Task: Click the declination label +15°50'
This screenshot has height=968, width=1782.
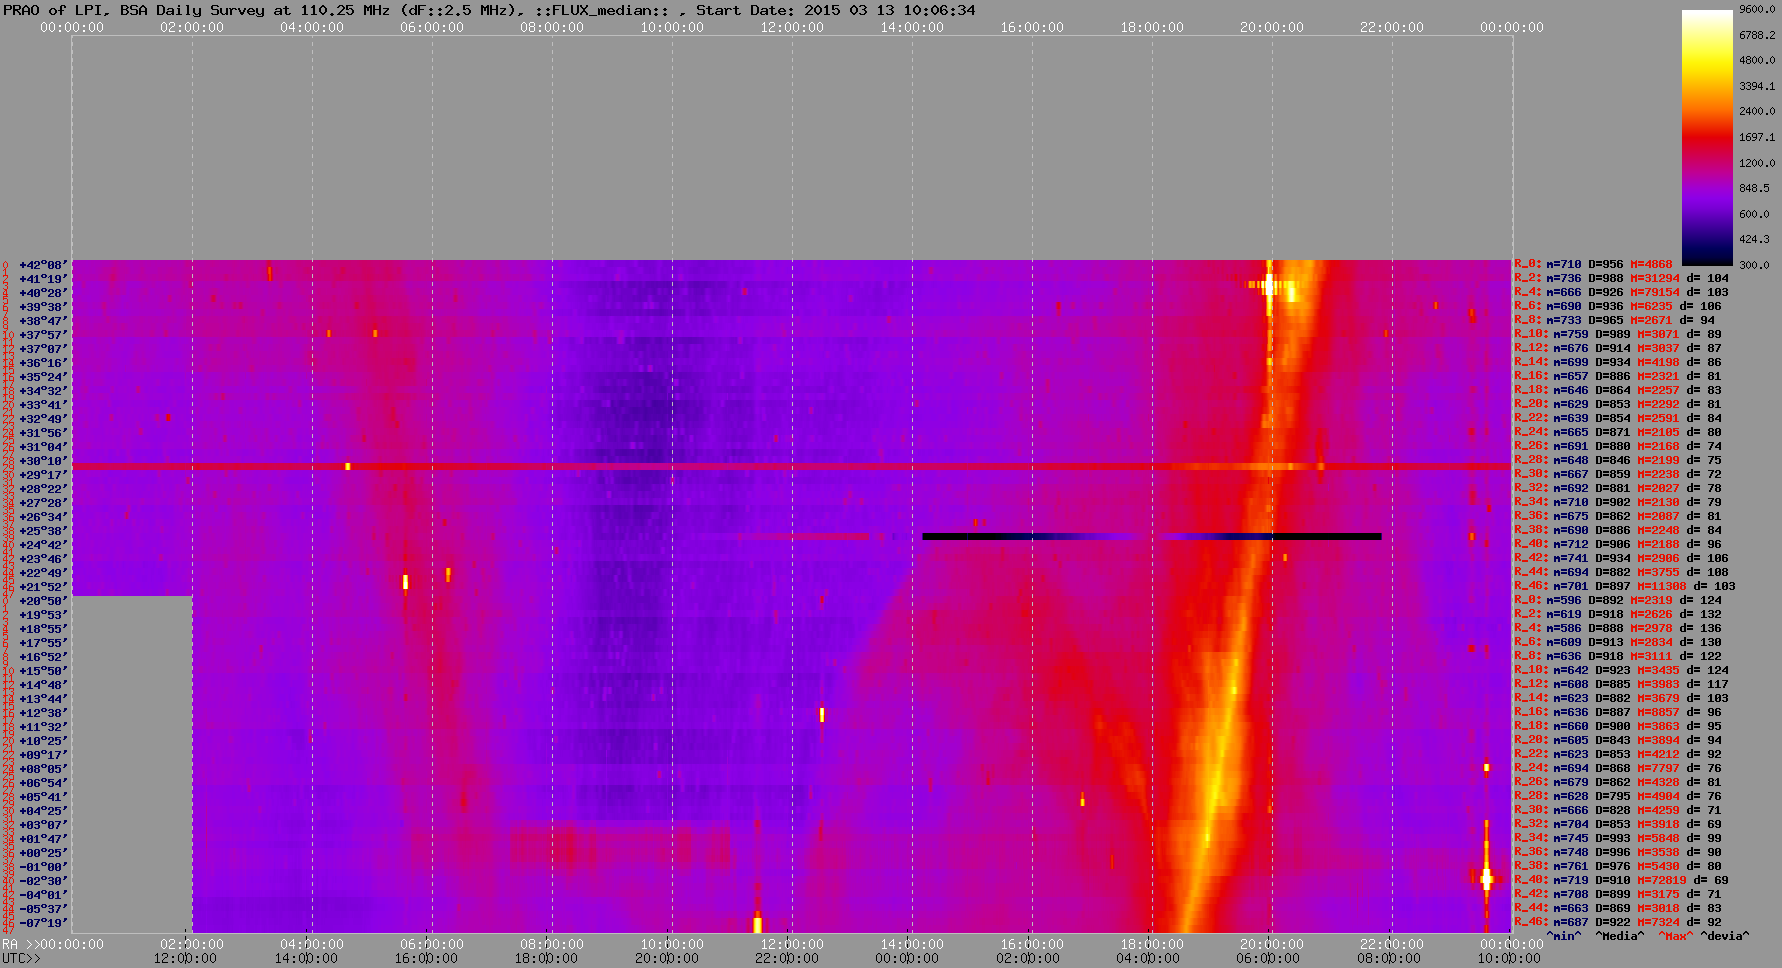Action: point(43,671)
